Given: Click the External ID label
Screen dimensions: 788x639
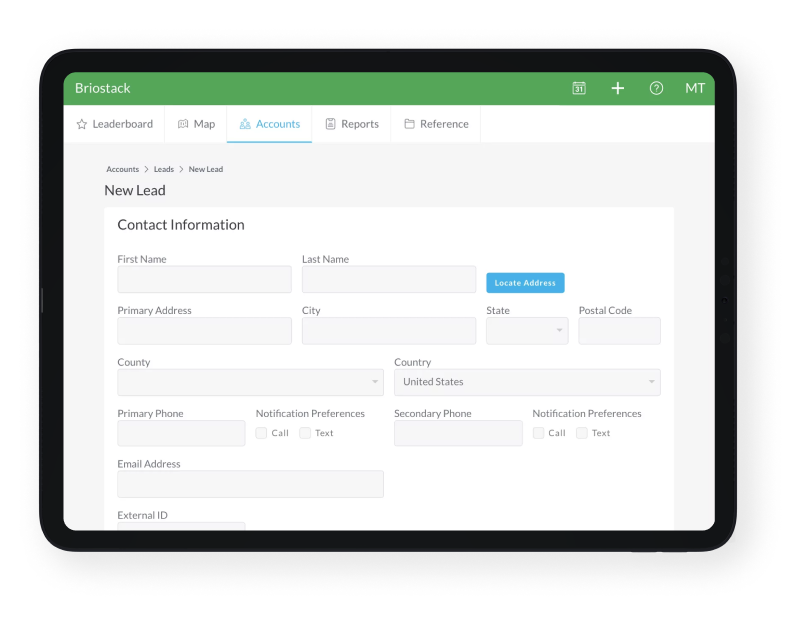Looking at the screenshot, I should pos(142,515).
